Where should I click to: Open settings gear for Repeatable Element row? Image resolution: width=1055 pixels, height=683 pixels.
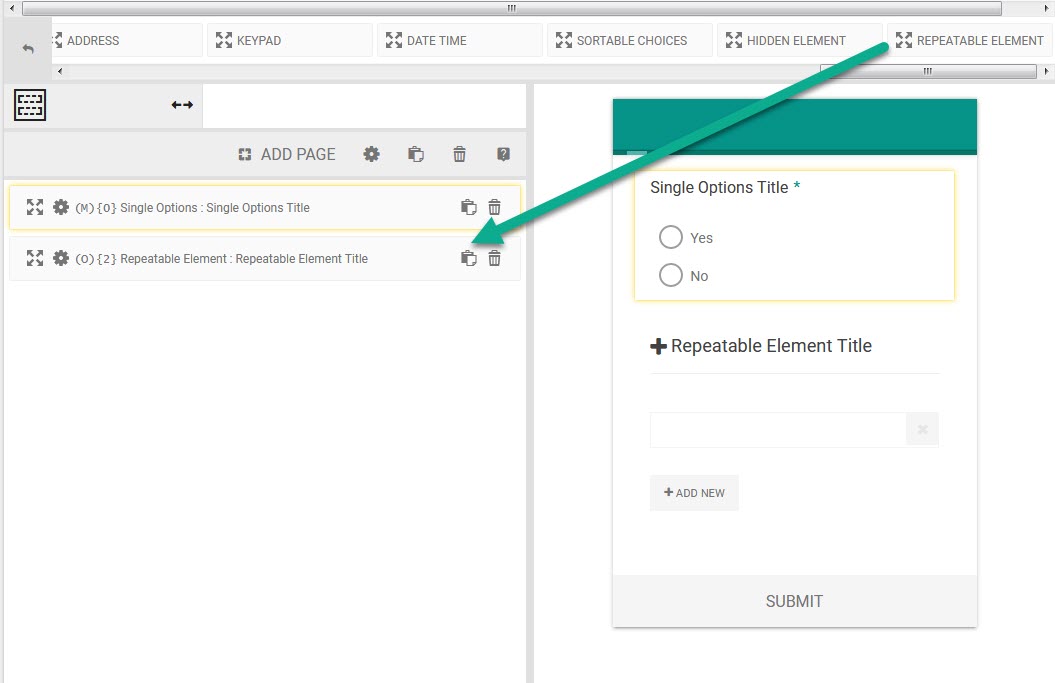click(x=61, y=258)
